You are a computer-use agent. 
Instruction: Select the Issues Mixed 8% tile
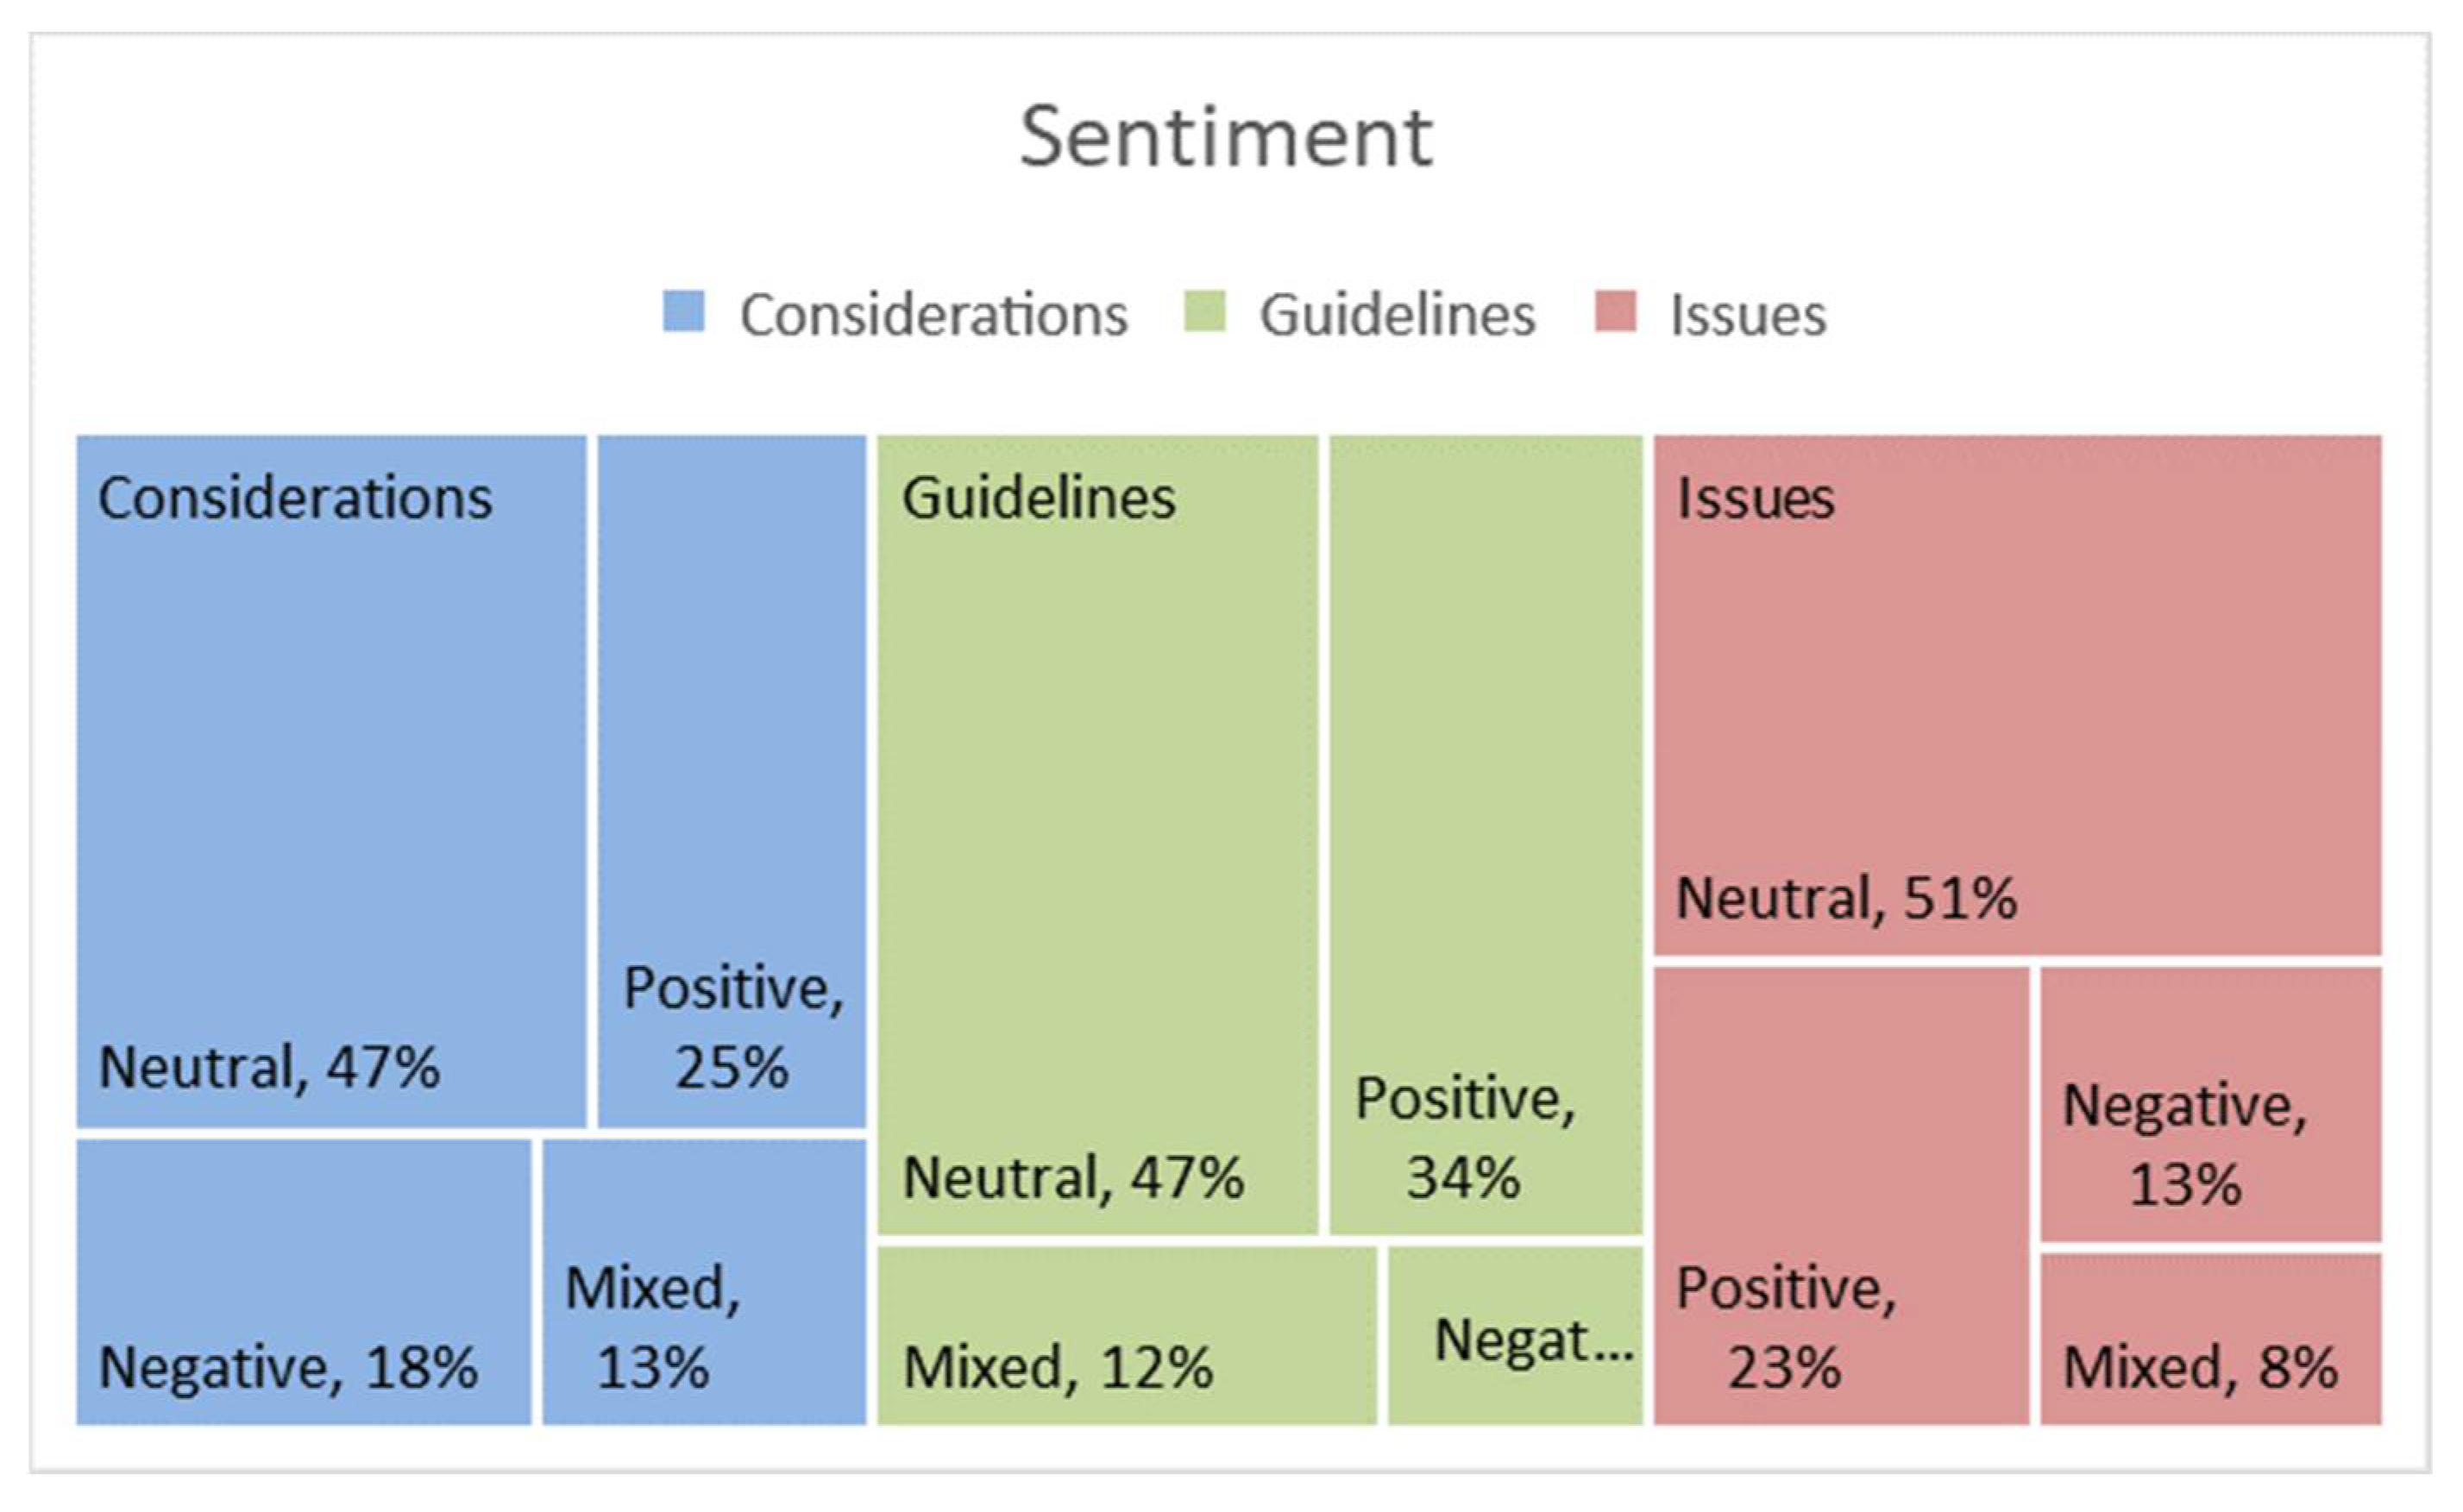pyautogui.click(x=2210, y=1337)
